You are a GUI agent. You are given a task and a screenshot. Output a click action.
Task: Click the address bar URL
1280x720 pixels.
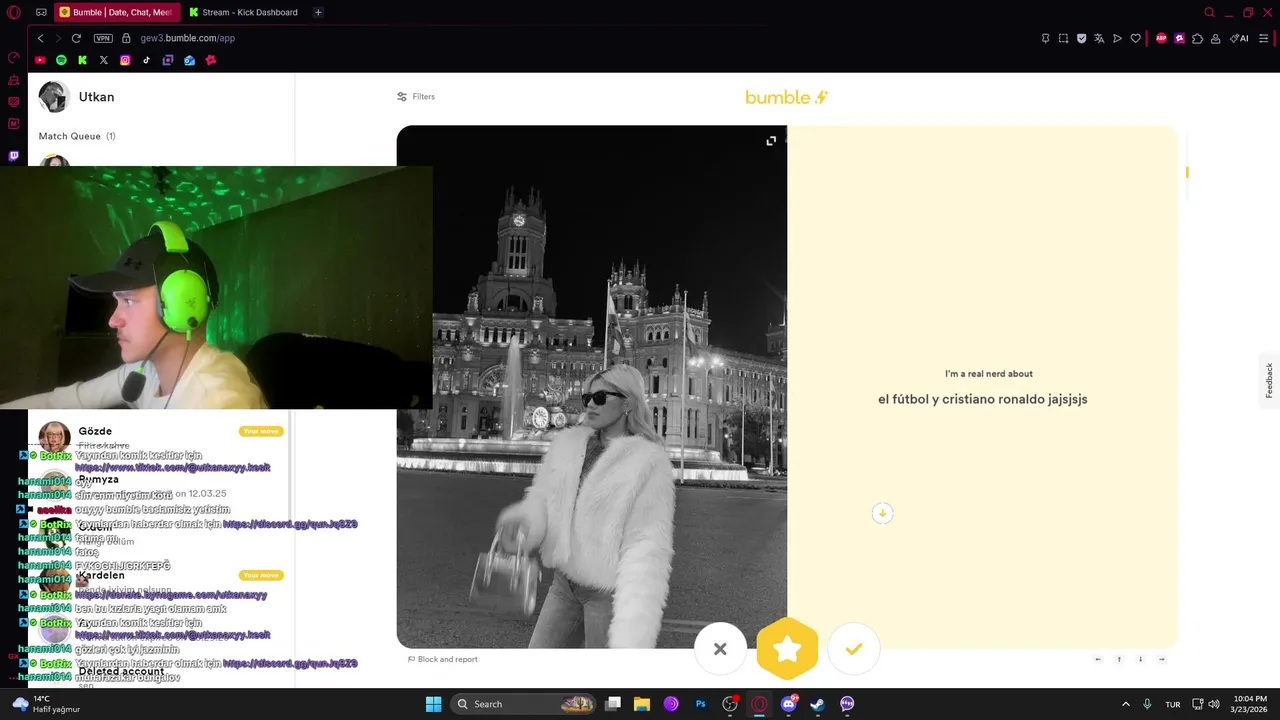(188, 38)
